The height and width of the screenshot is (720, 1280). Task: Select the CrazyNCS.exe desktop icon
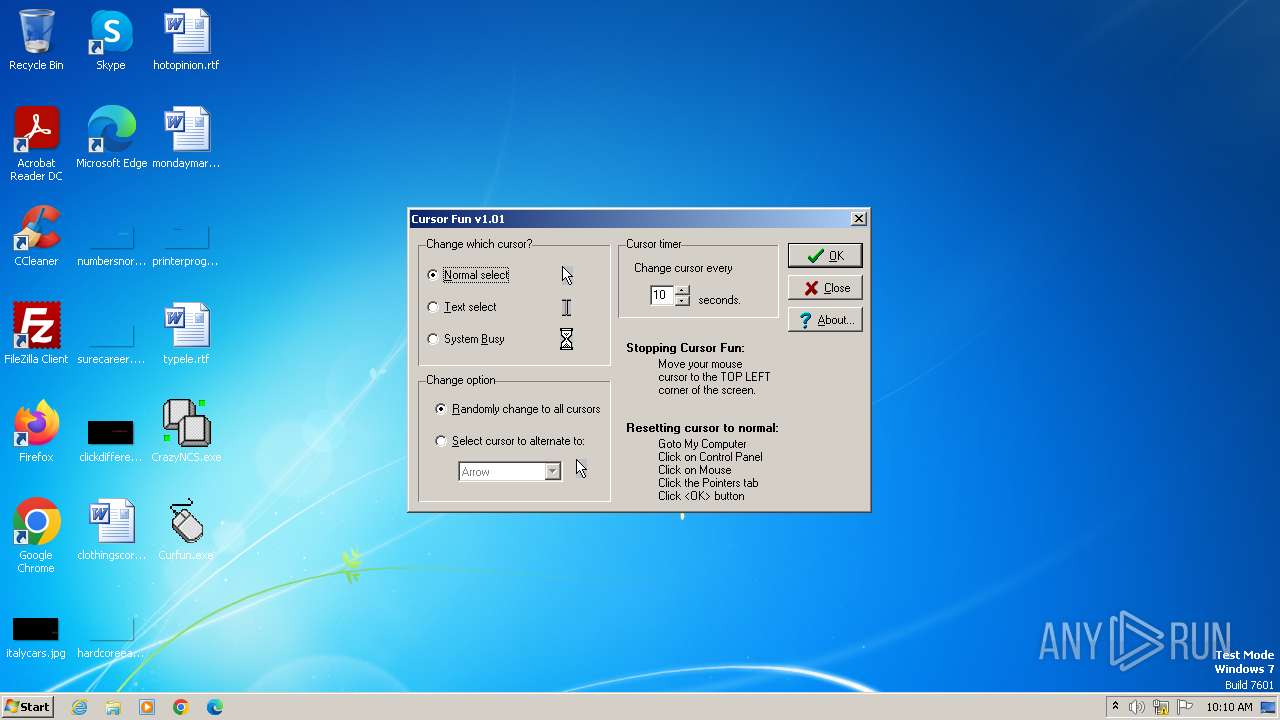186,432
